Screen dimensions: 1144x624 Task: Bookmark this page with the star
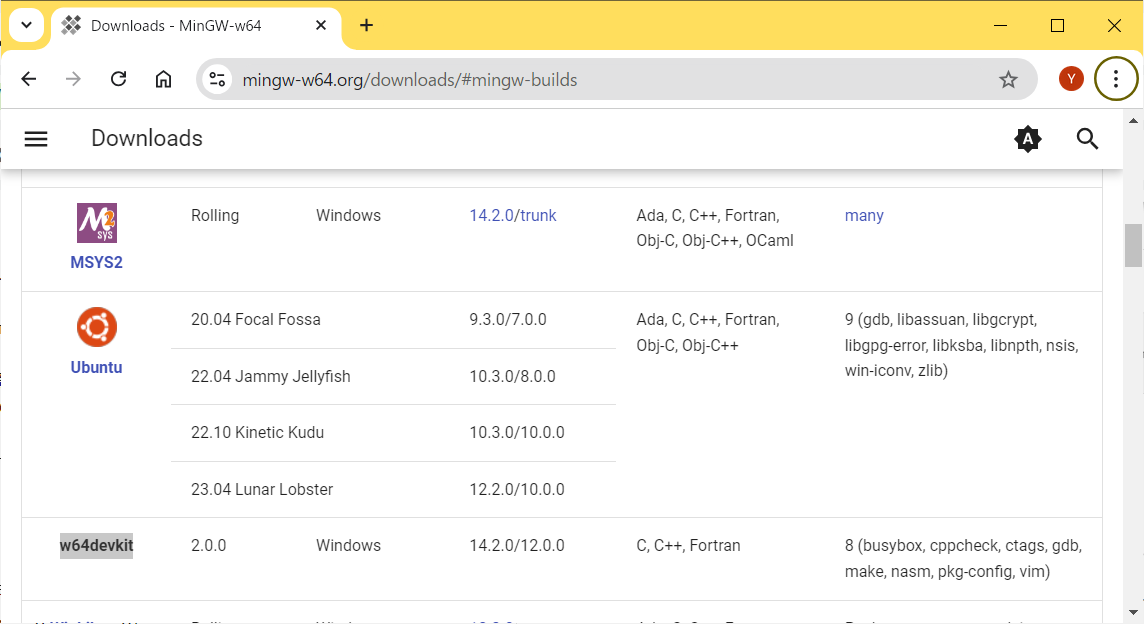pos(1008,80)
